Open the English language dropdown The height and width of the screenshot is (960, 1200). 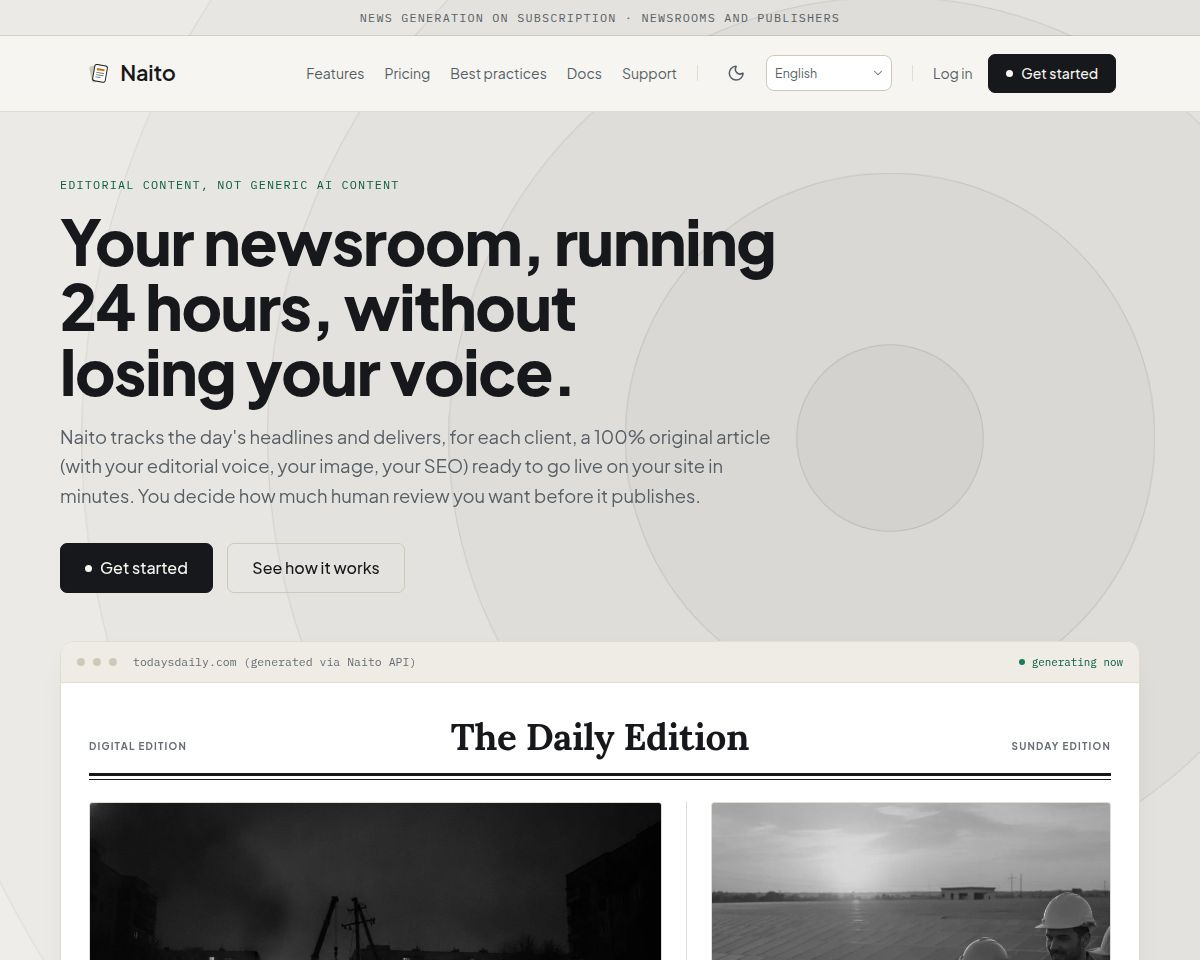coord(828,73)
